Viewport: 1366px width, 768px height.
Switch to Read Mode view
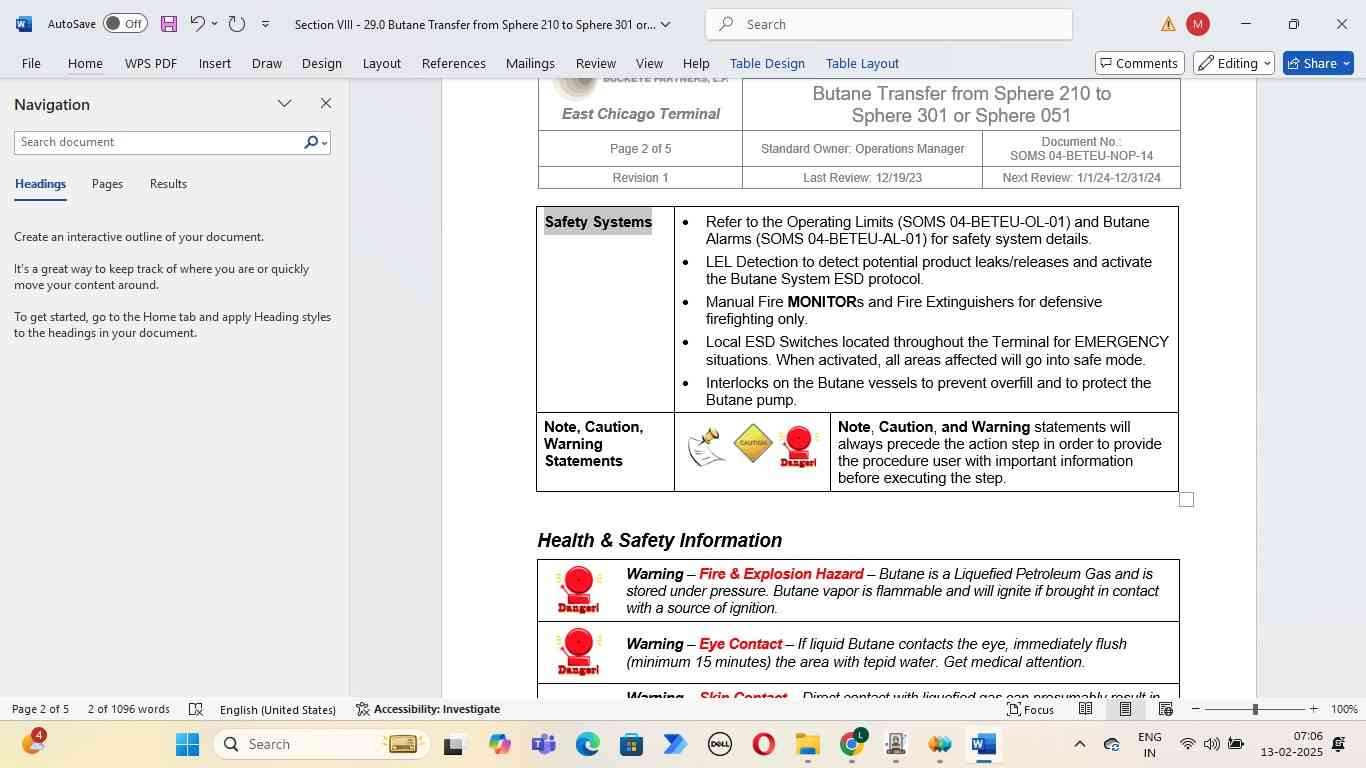coord(1085,709)
